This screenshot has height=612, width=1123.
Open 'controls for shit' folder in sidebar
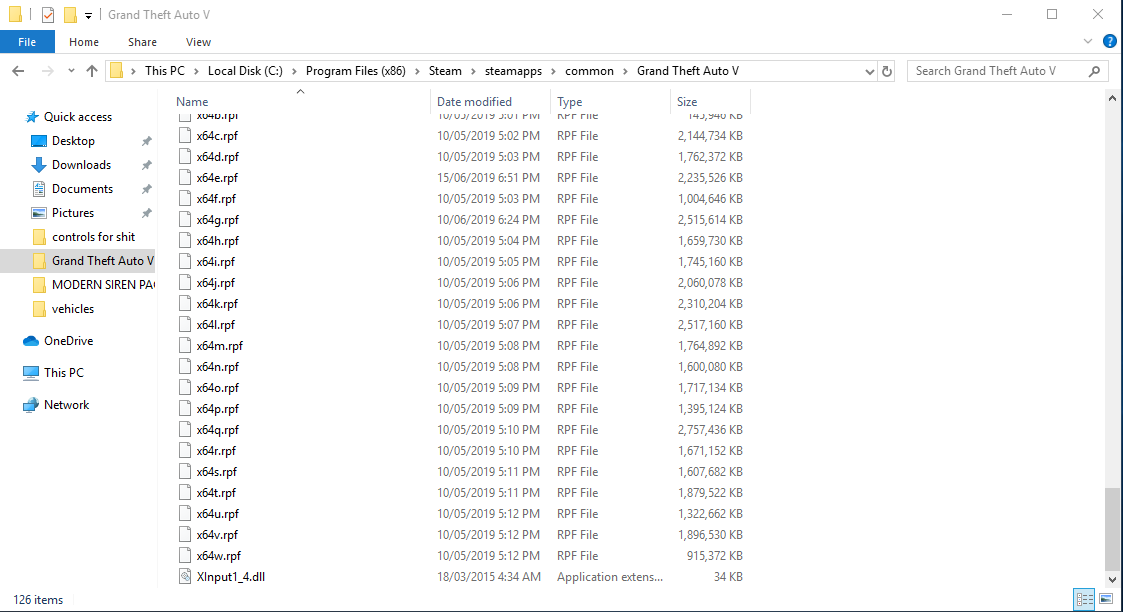[x=93, y=237]
